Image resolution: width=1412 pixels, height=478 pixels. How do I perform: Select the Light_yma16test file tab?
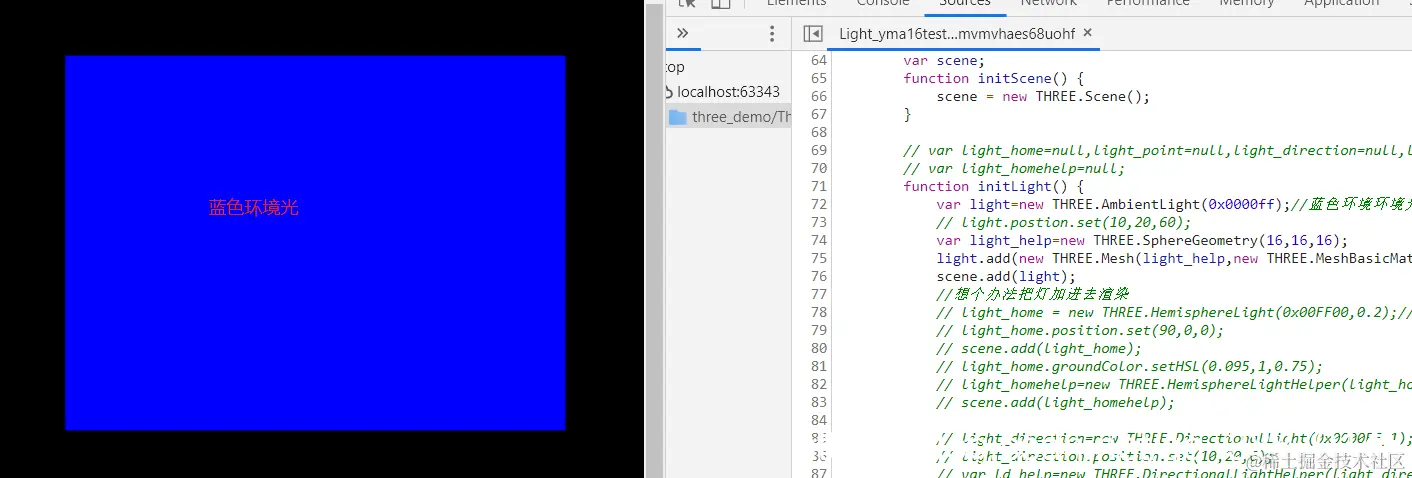click(x=956, y=34)
